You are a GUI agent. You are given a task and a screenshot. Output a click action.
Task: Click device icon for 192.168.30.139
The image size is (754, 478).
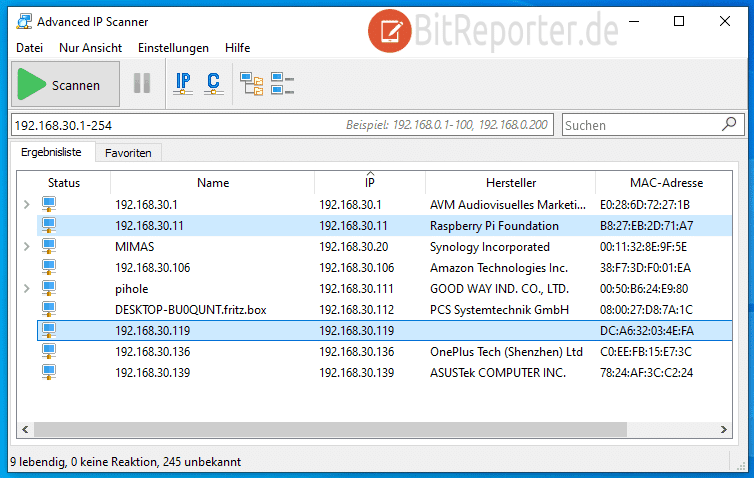pyautogui.click(x=49, y=373)
